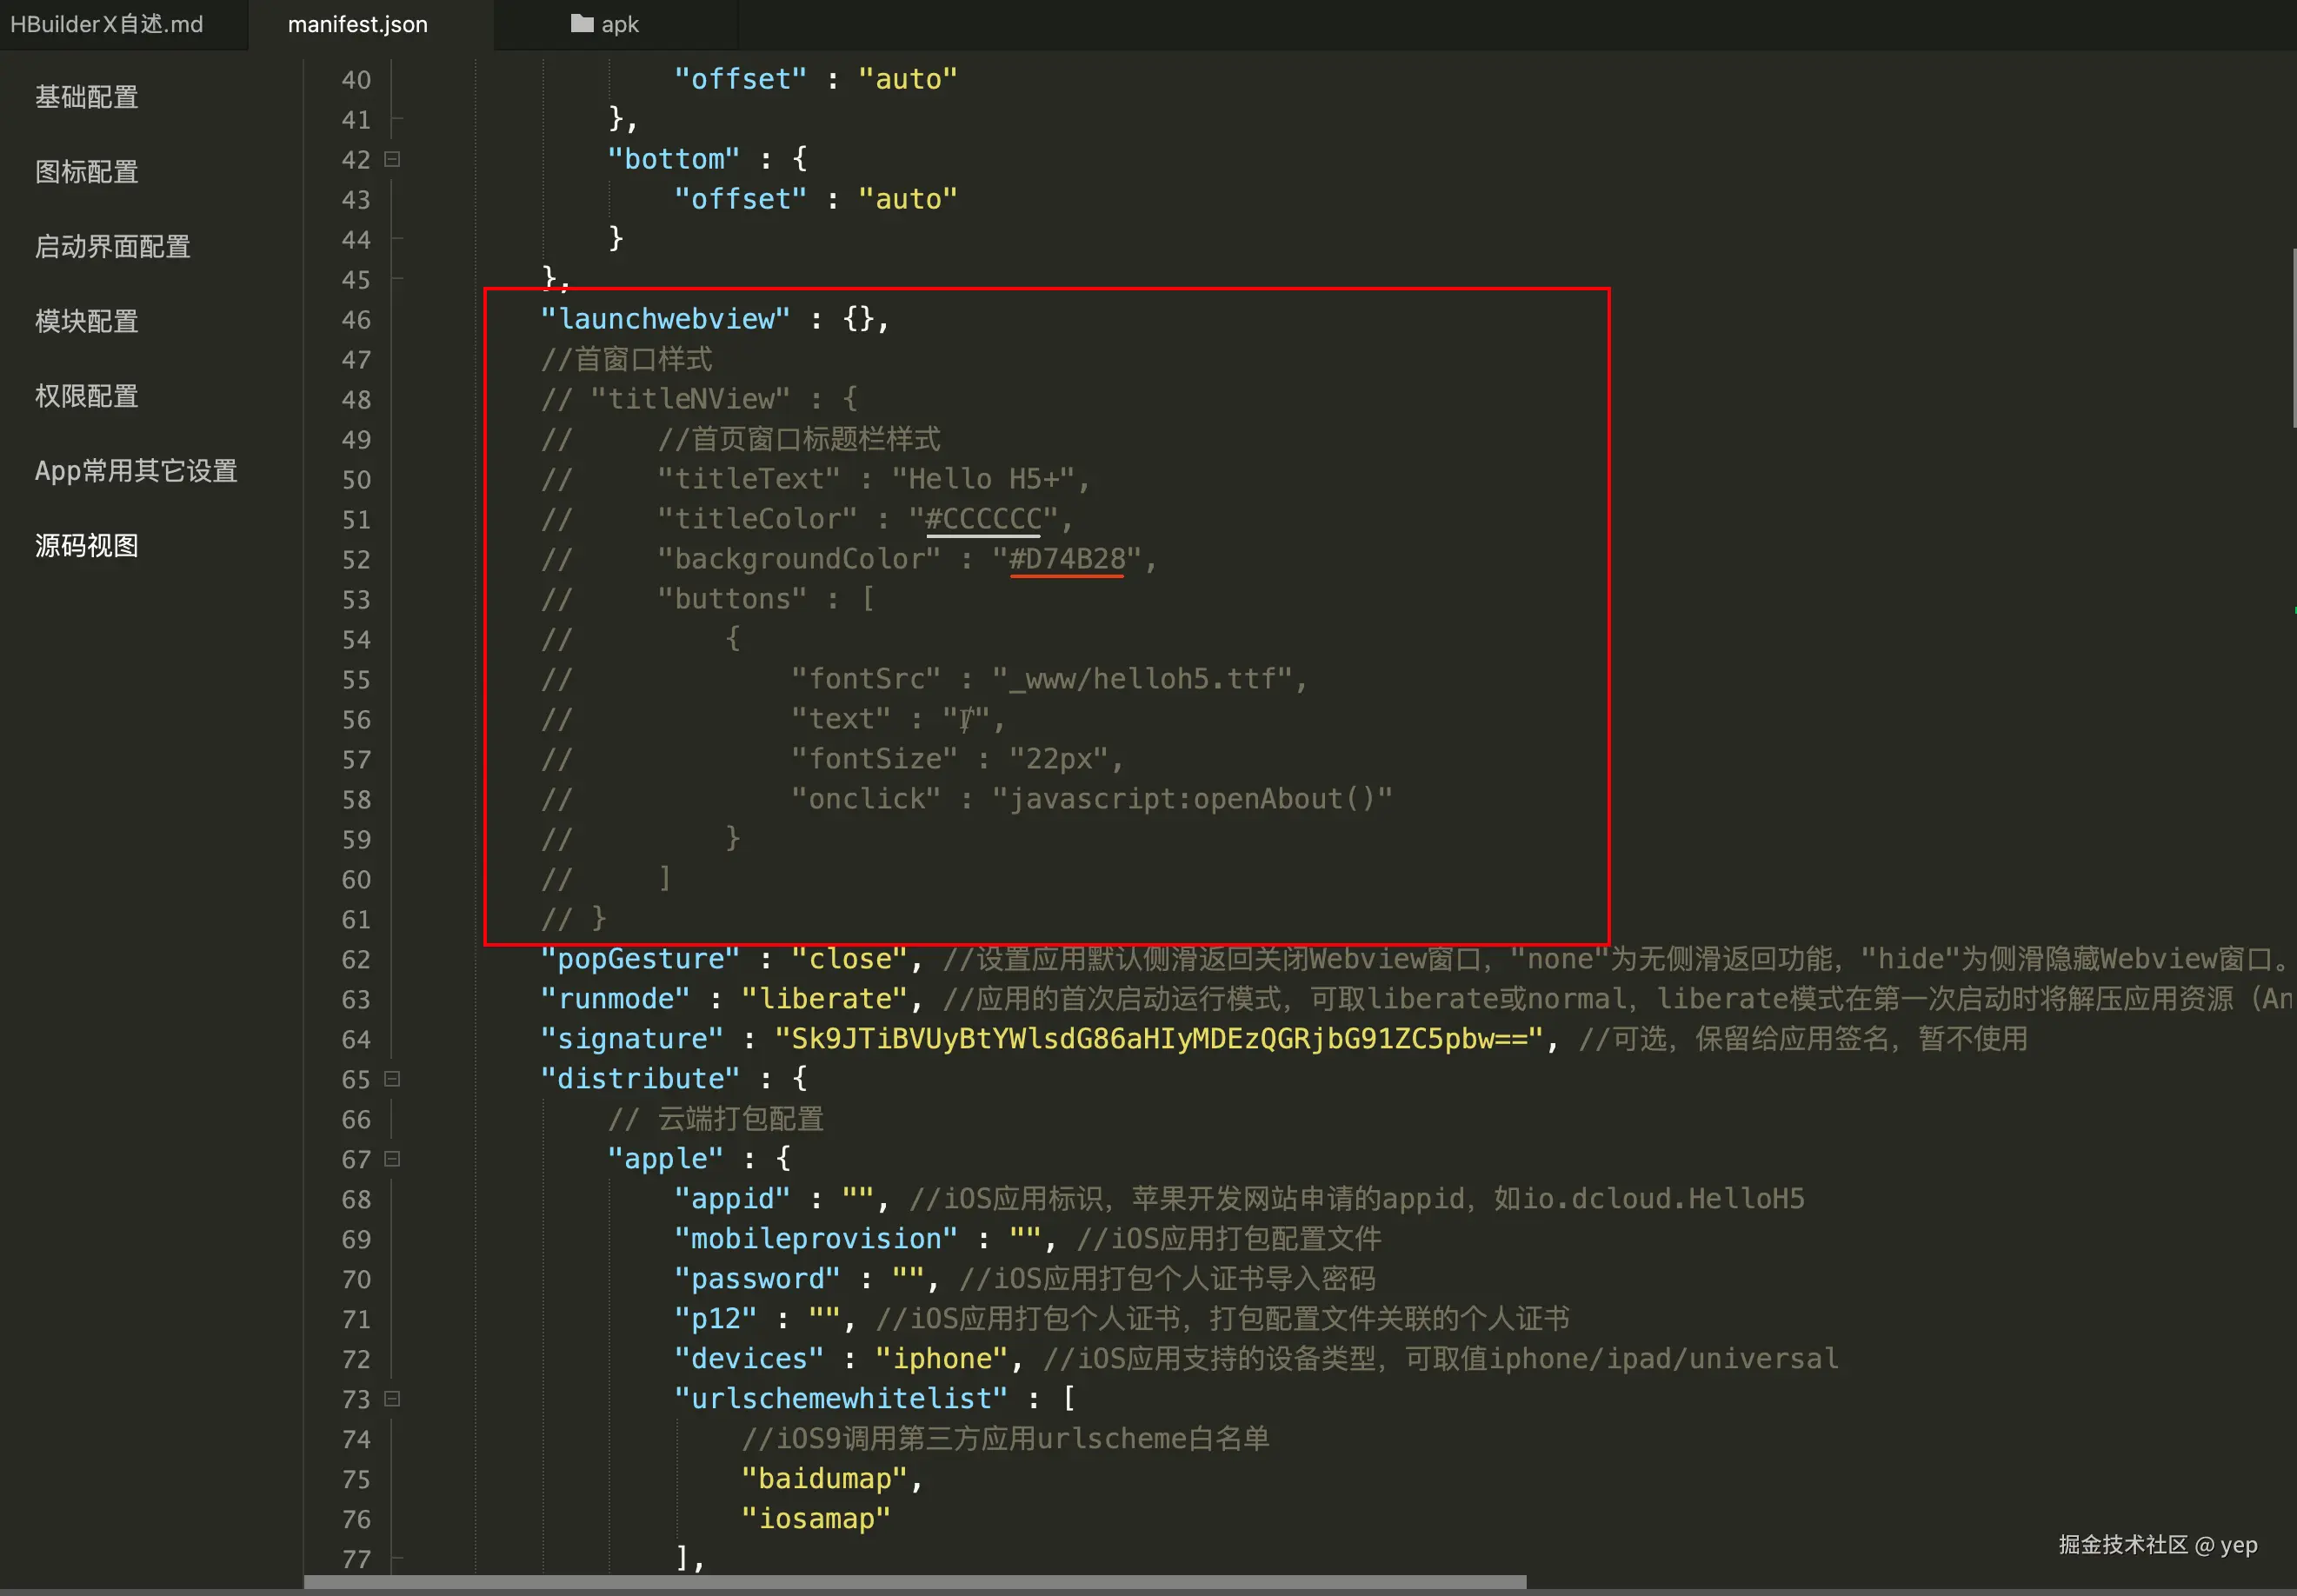Open 基础配置 in the sidebar
The image size is (2297, 1596).
pyautogui.click(x=87, y=97)
